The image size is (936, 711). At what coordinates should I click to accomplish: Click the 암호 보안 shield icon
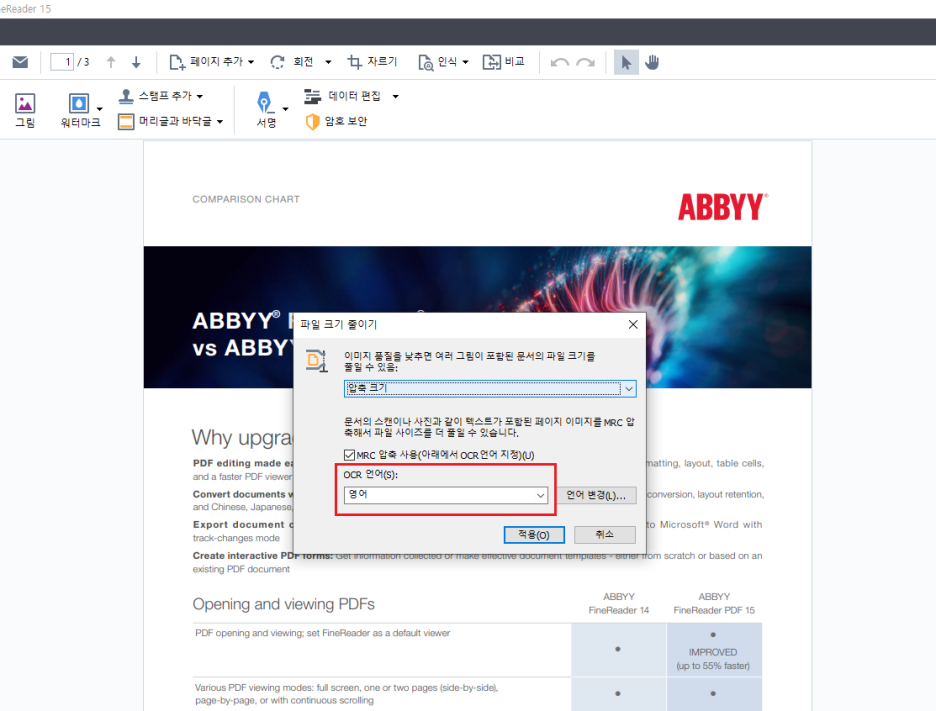pyautogui.click(x=312, y=122)
